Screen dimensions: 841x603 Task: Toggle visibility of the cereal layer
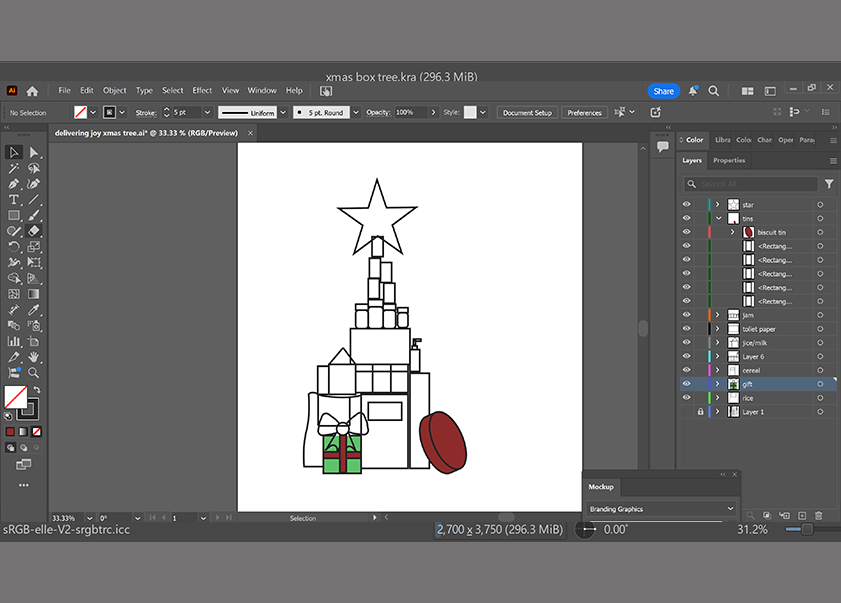coord(686,370)
